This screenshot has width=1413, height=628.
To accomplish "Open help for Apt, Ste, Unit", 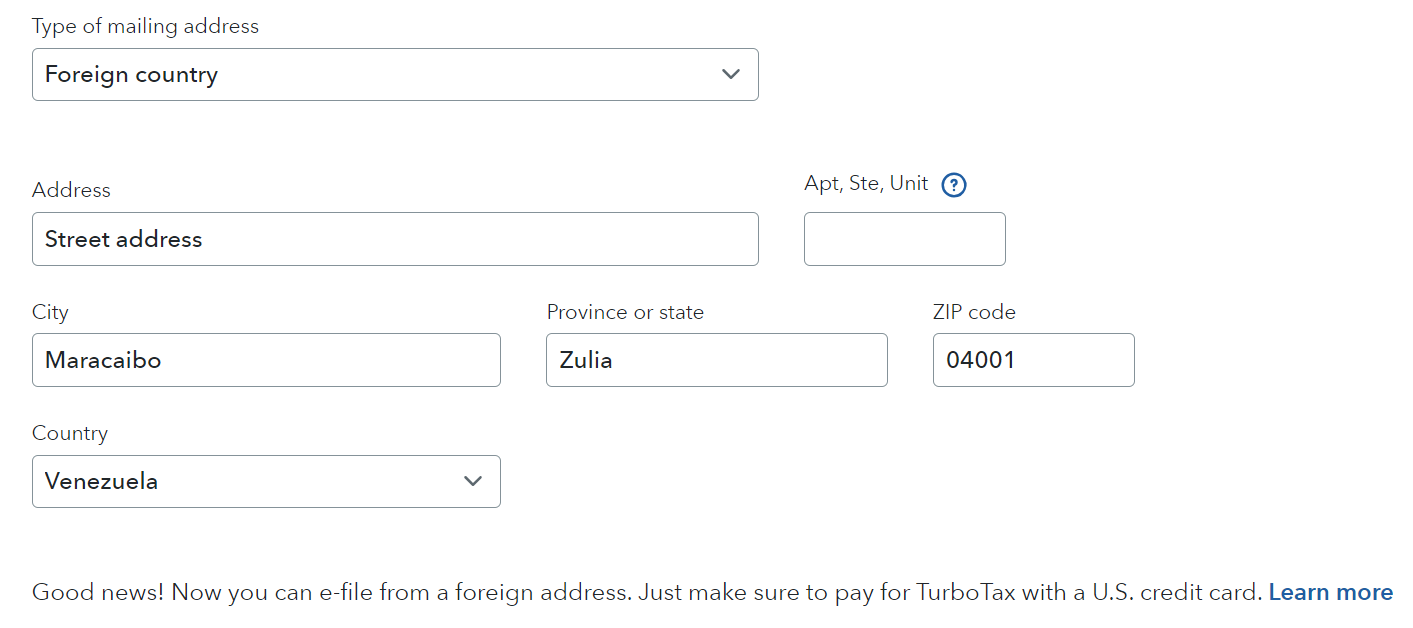I will (954, 185).
